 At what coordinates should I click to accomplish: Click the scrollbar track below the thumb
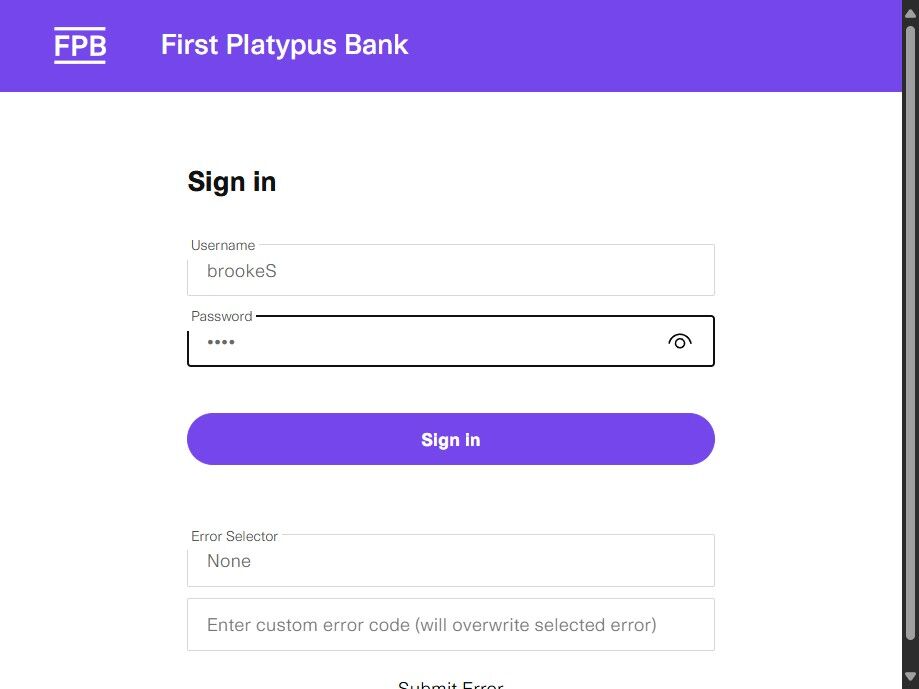coord(910,655)
